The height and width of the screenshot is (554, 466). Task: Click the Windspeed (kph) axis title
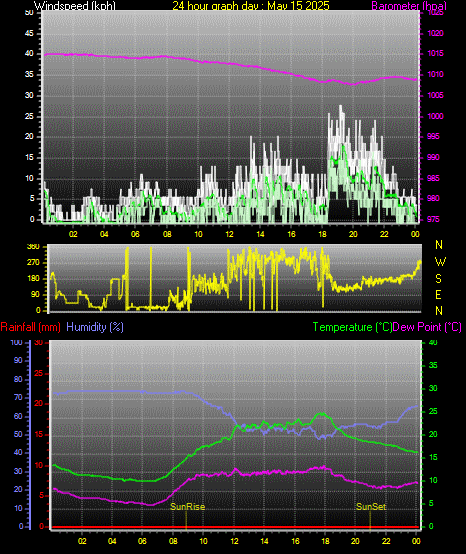pos(75,5)
